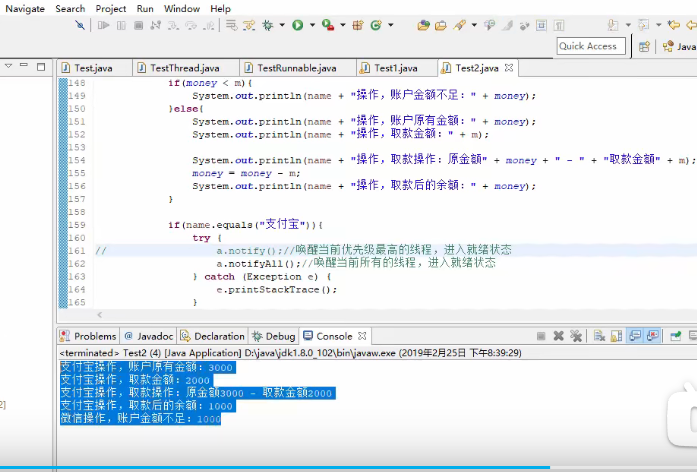Click the Open Type icon
697x472 pixels.
click(424, 25)
